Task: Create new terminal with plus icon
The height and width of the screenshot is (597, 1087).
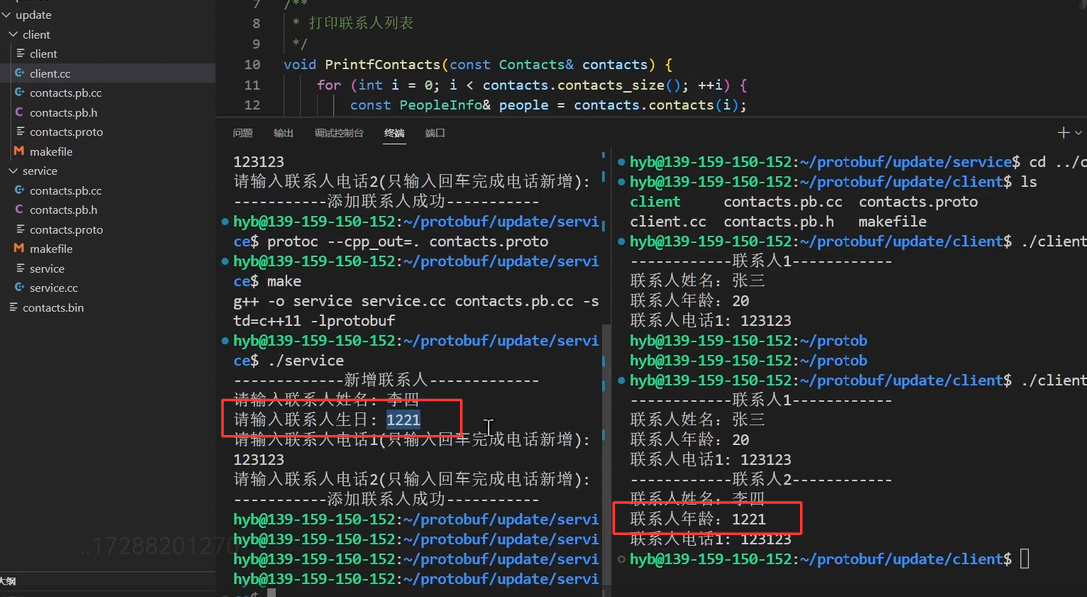Action: pos(1063,132)
